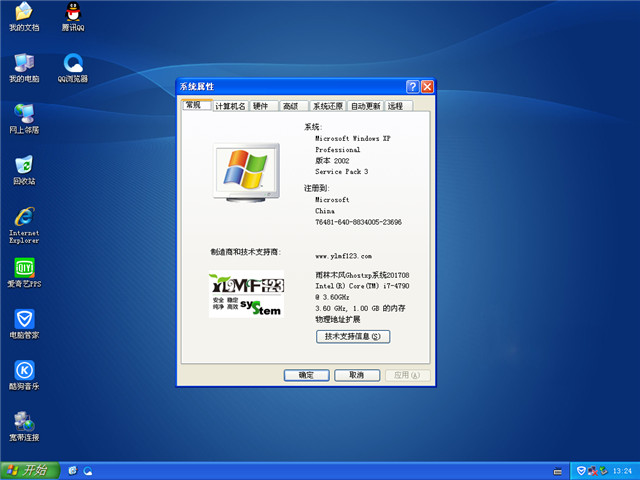Image resolution: width=640 pixels, height=480 pixels.
Task: Switch to the 系统还原 tab
Action: (328, 106)
